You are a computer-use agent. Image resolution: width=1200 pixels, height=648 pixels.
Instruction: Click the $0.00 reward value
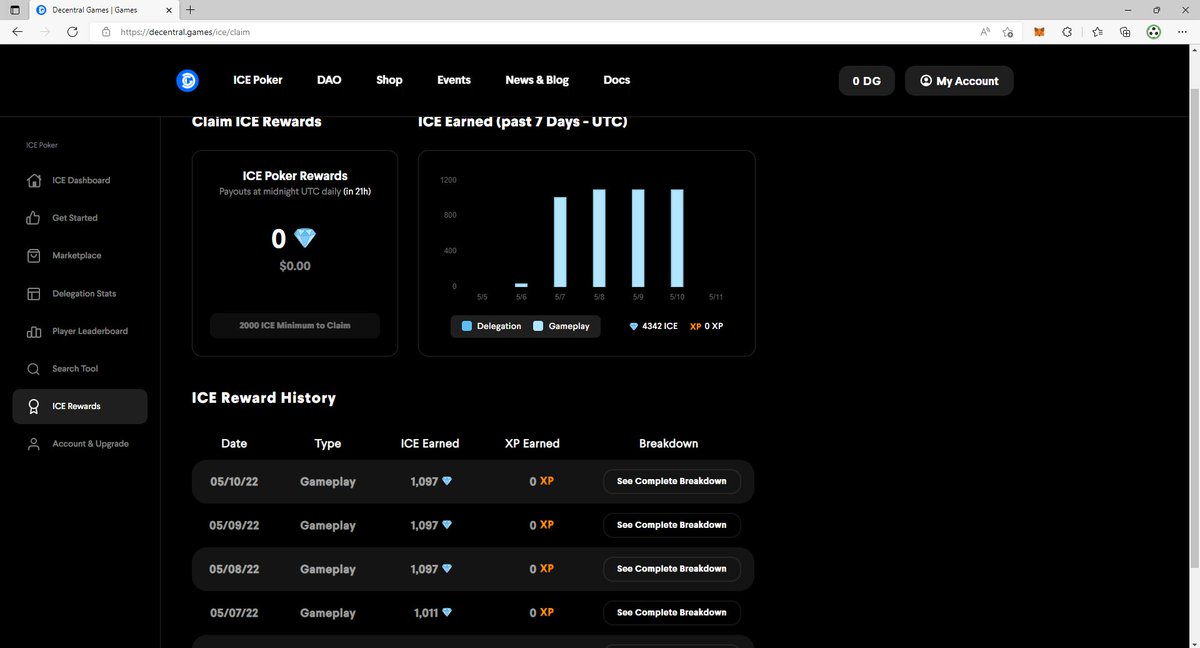295,266
